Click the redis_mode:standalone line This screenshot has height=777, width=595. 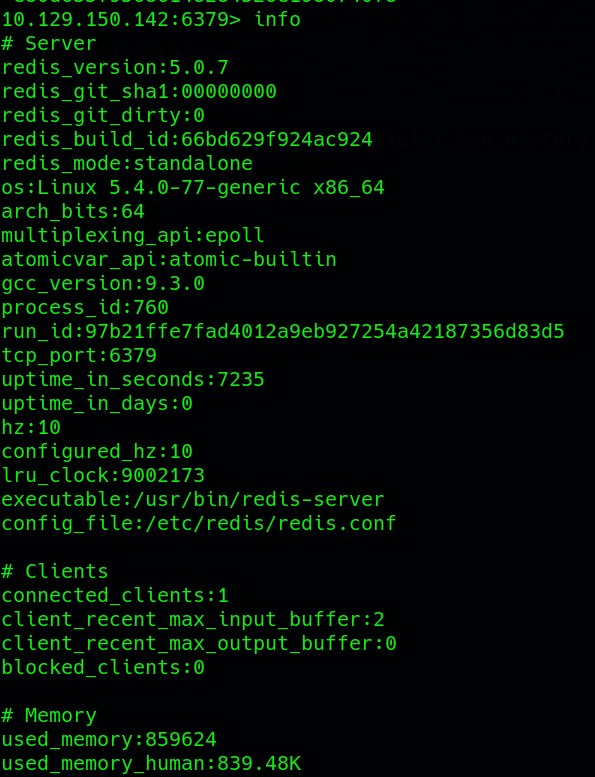coord(127,164)
